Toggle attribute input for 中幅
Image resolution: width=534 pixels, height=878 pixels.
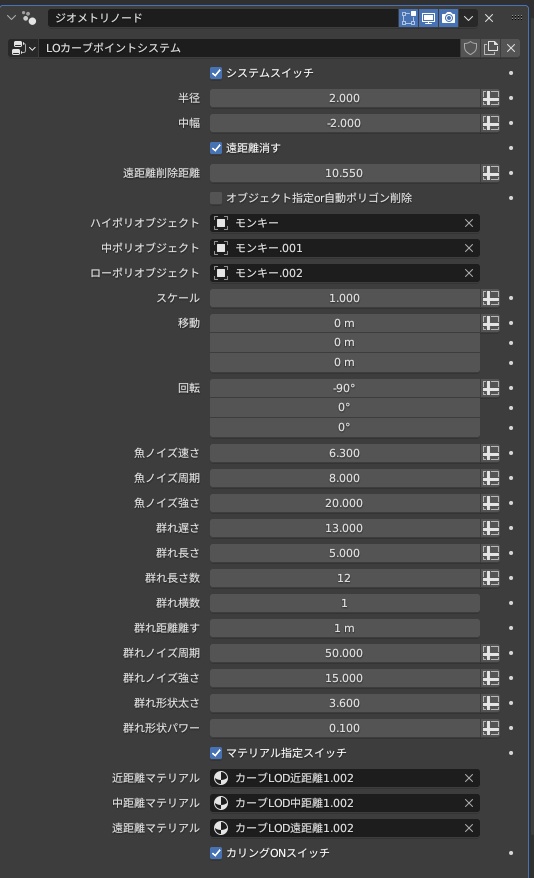click(491, 123)
